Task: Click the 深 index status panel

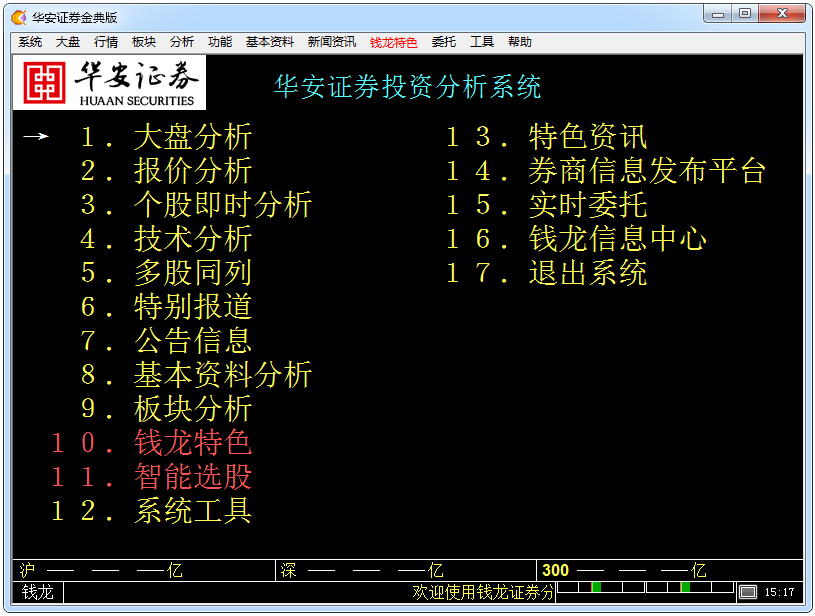Action: coord(406,571)
